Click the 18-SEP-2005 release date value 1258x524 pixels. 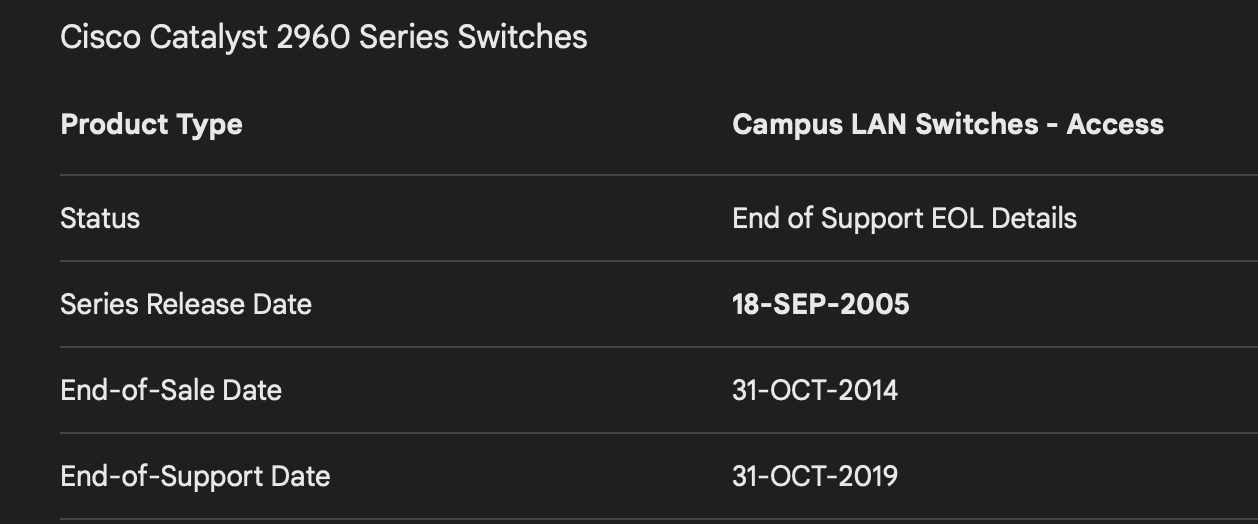point(820,304)
